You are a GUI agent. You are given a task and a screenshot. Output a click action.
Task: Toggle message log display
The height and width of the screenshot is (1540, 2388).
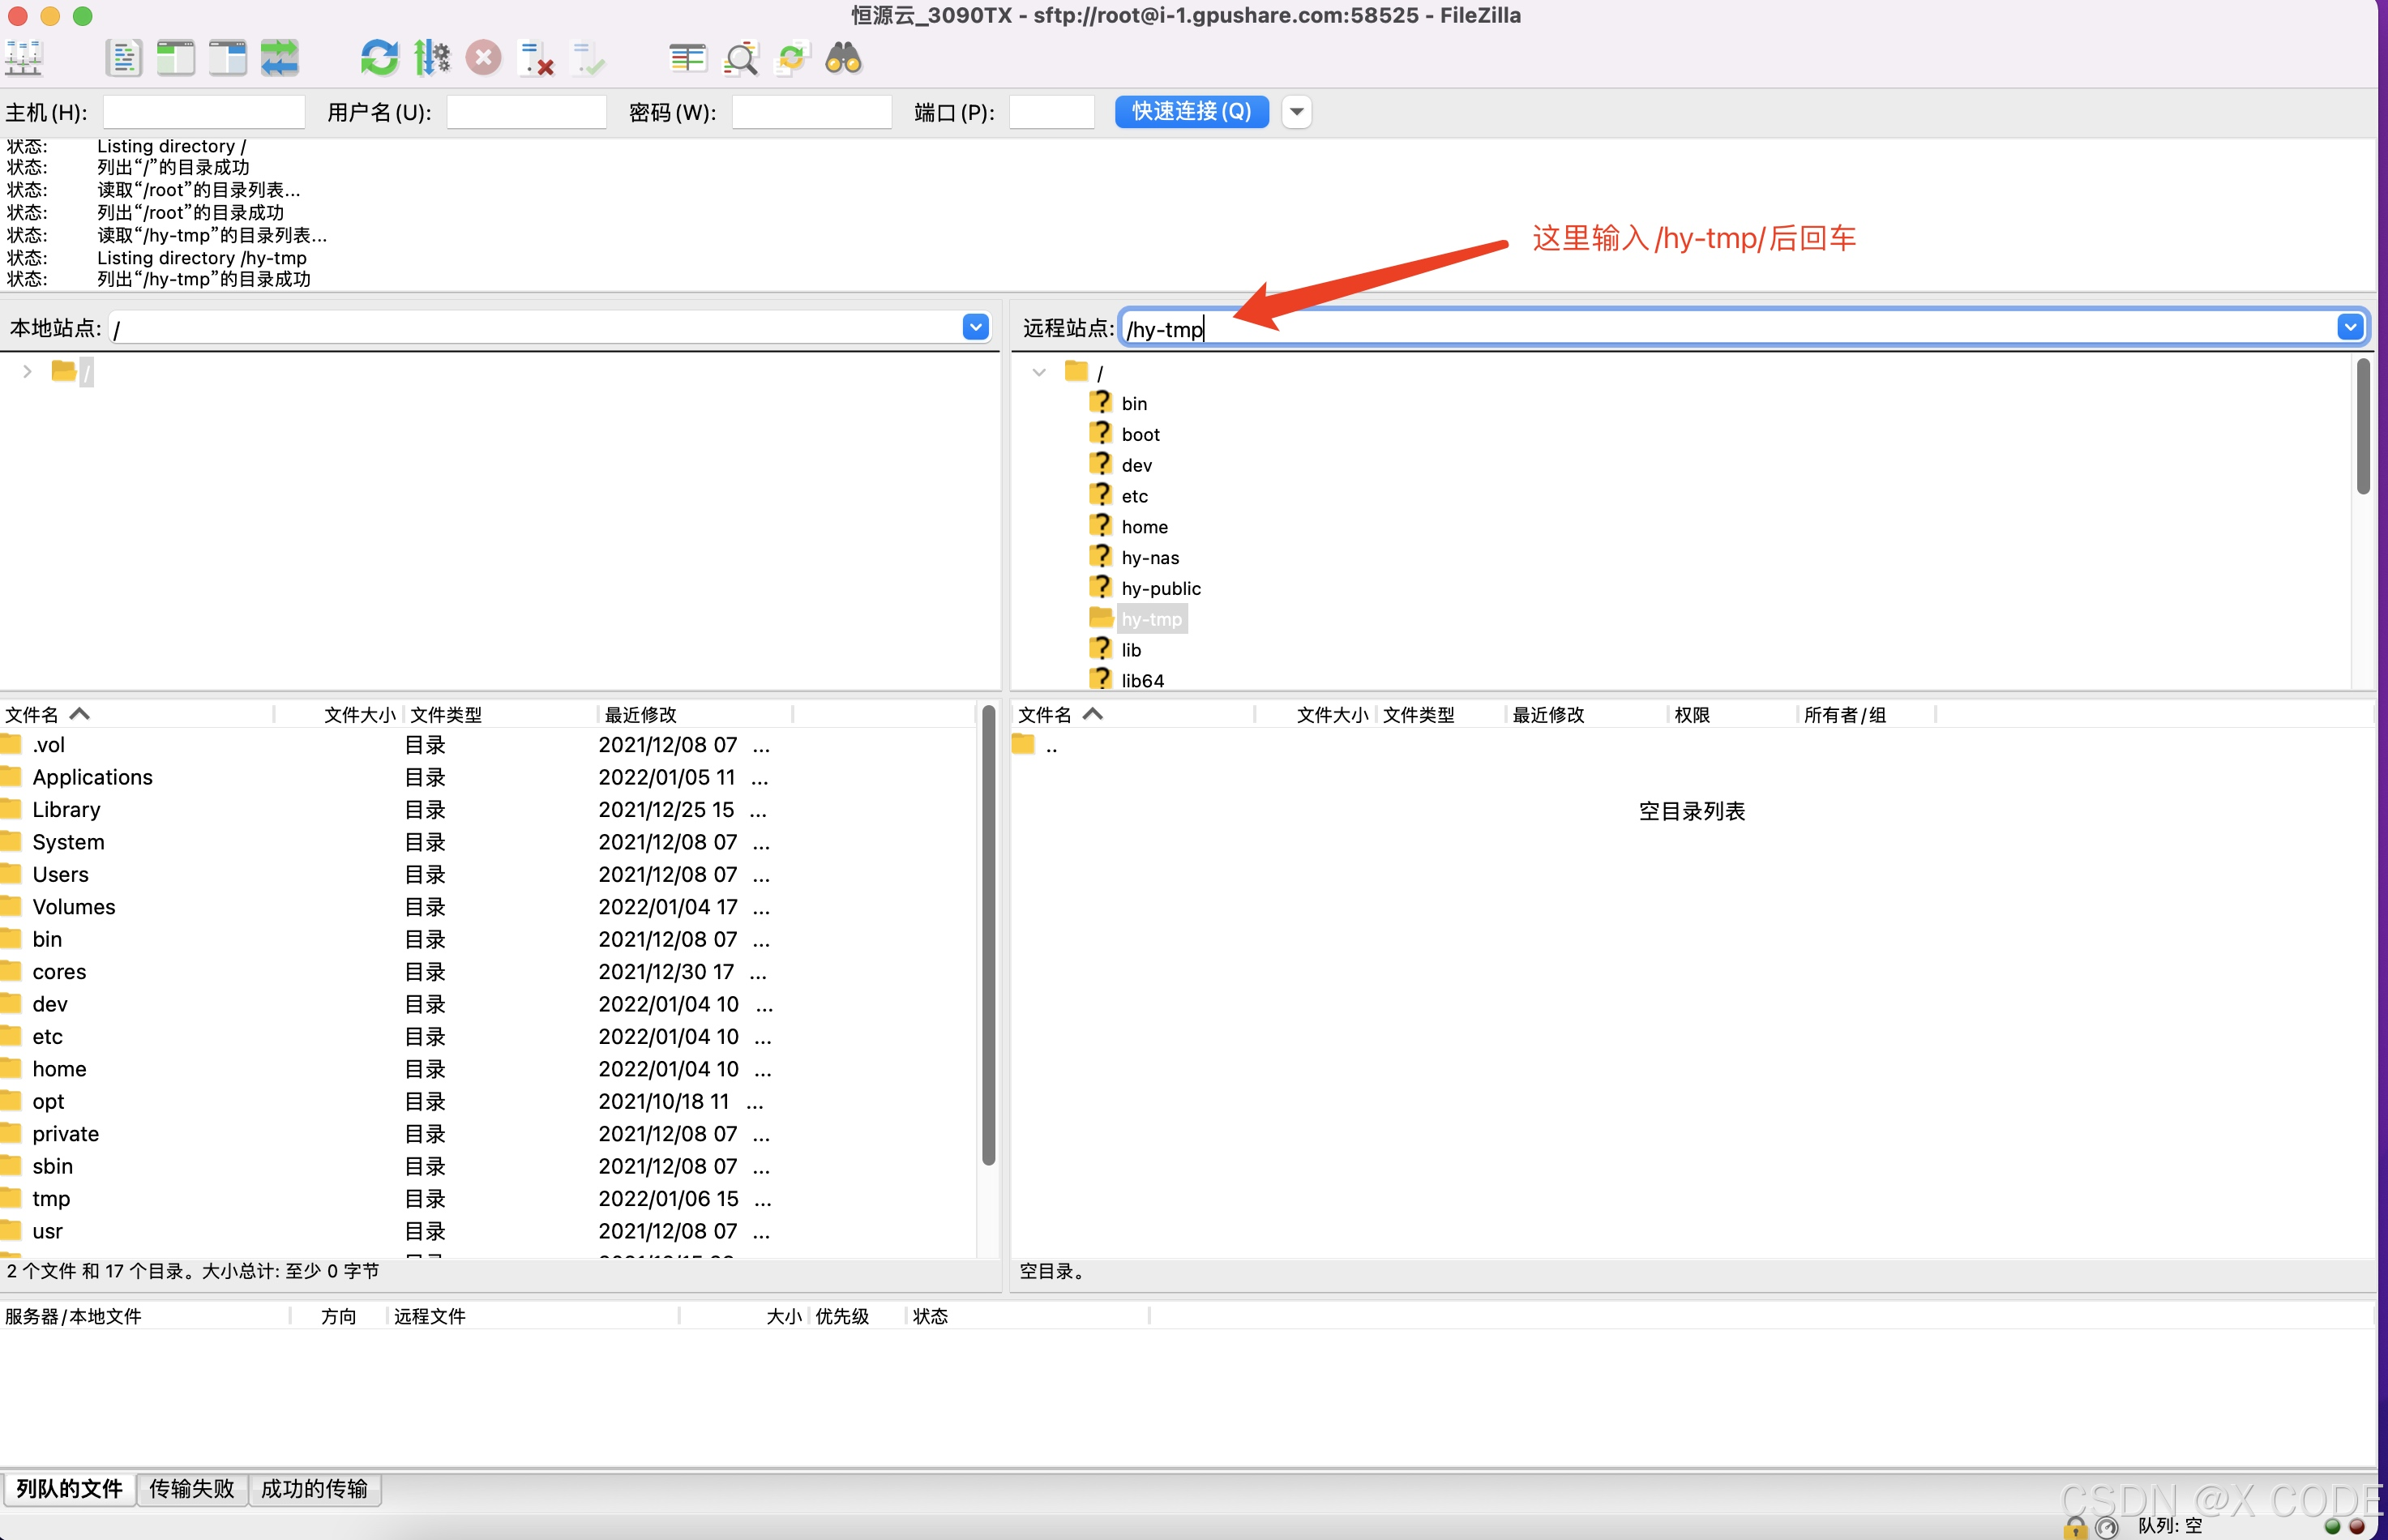(x=123, y=58)
